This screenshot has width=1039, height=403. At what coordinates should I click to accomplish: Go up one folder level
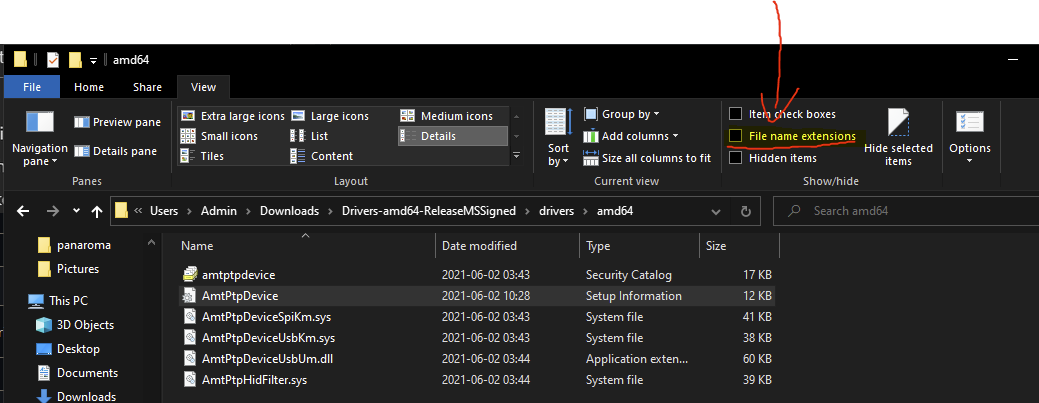tap(97, 211)
